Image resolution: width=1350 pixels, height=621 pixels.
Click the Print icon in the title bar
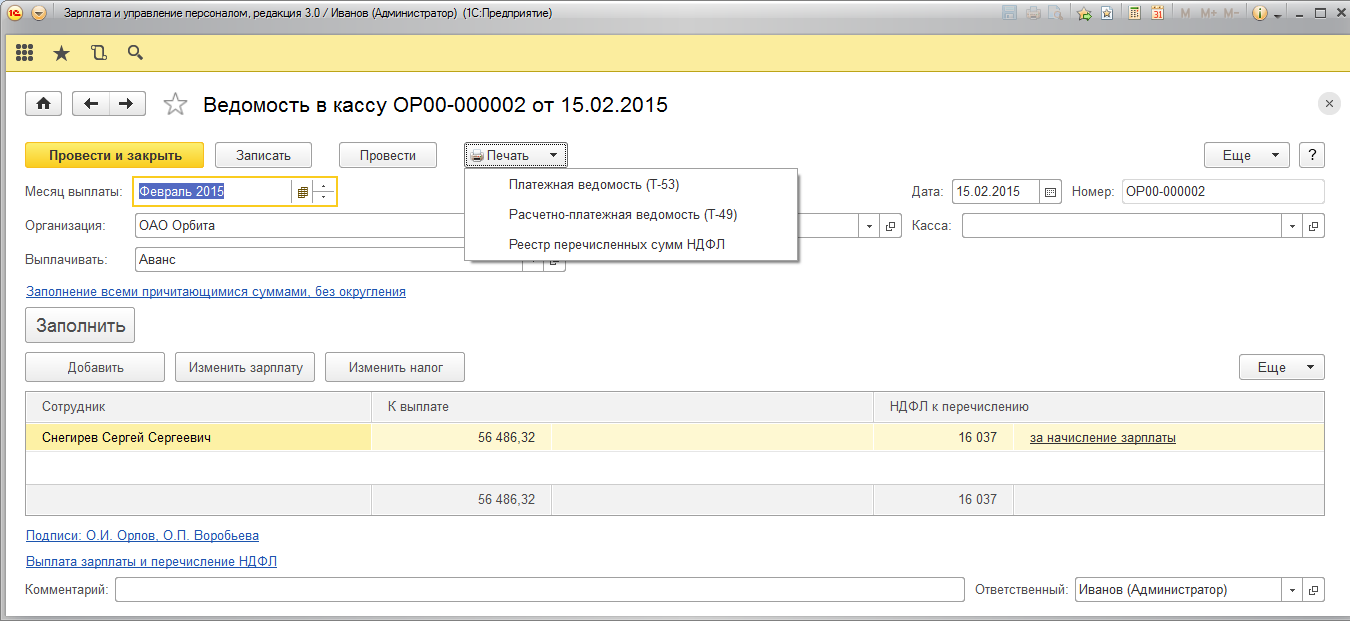pyautogui.click(x=1033, y=13)
